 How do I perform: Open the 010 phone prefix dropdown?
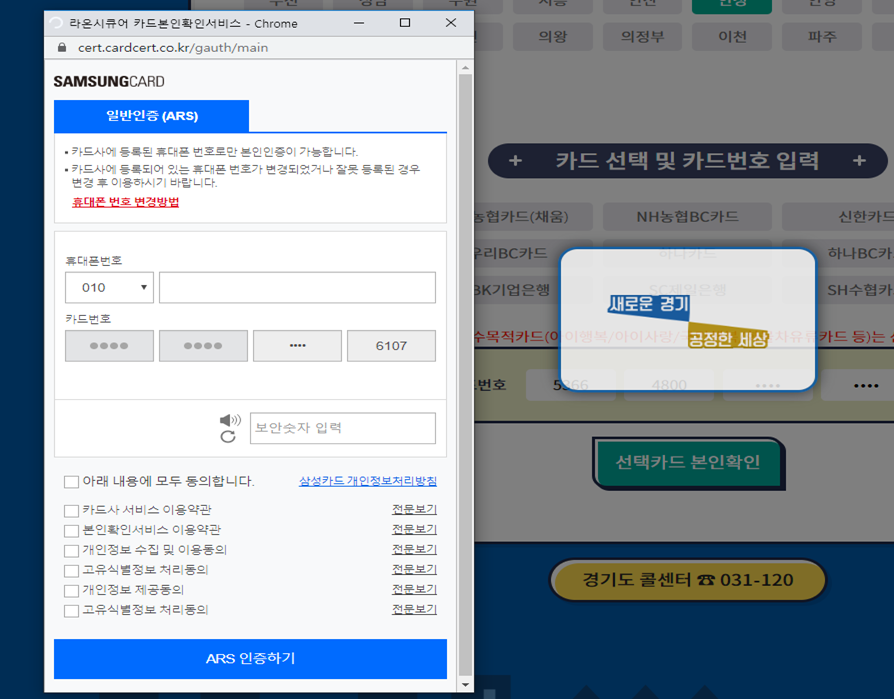(109, 287)
